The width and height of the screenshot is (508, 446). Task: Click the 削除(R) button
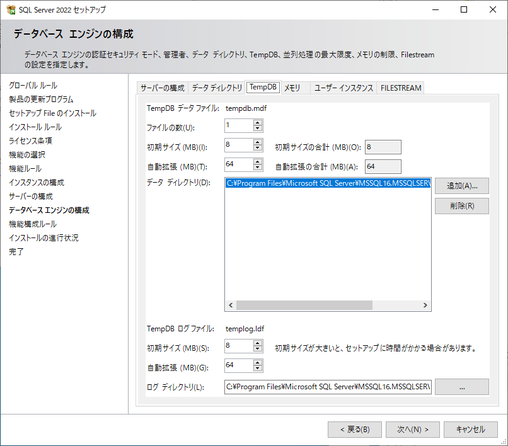[462, 206]
